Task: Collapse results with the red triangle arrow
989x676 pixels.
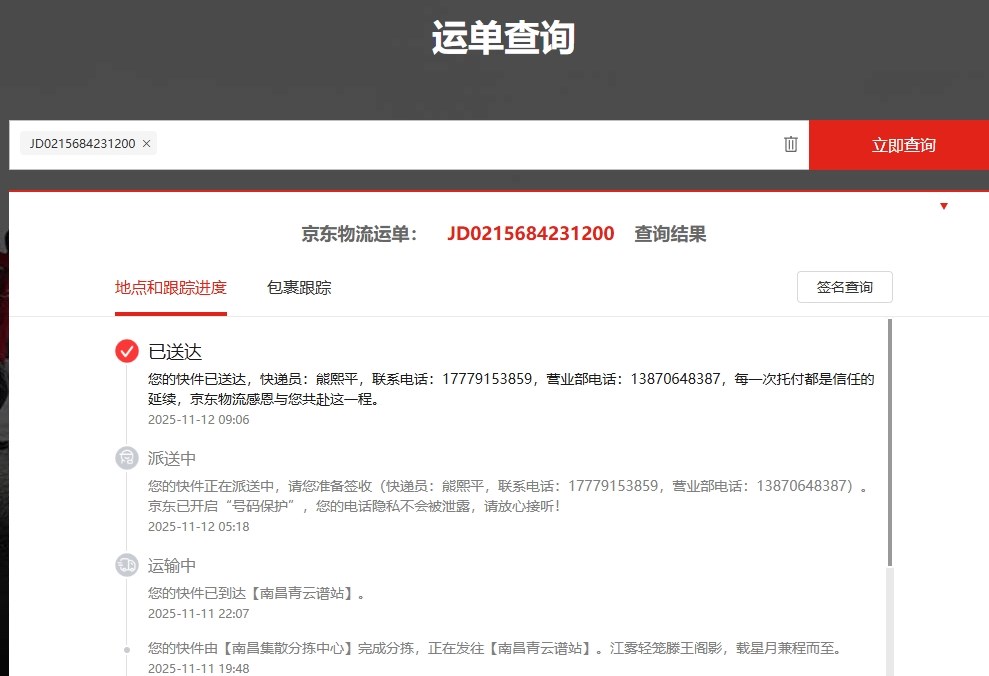Action: click(x=944, y=206)
